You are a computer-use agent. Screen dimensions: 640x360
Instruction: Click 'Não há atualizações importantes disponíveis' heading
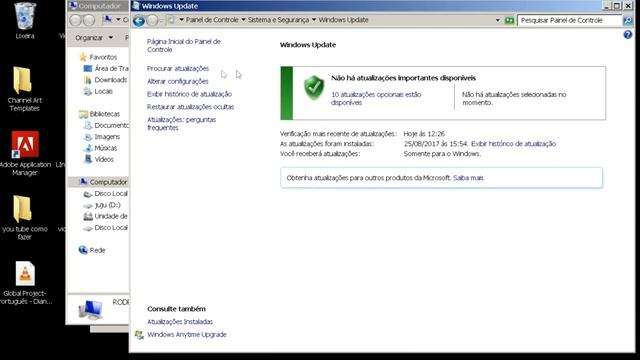click(403, 78)
